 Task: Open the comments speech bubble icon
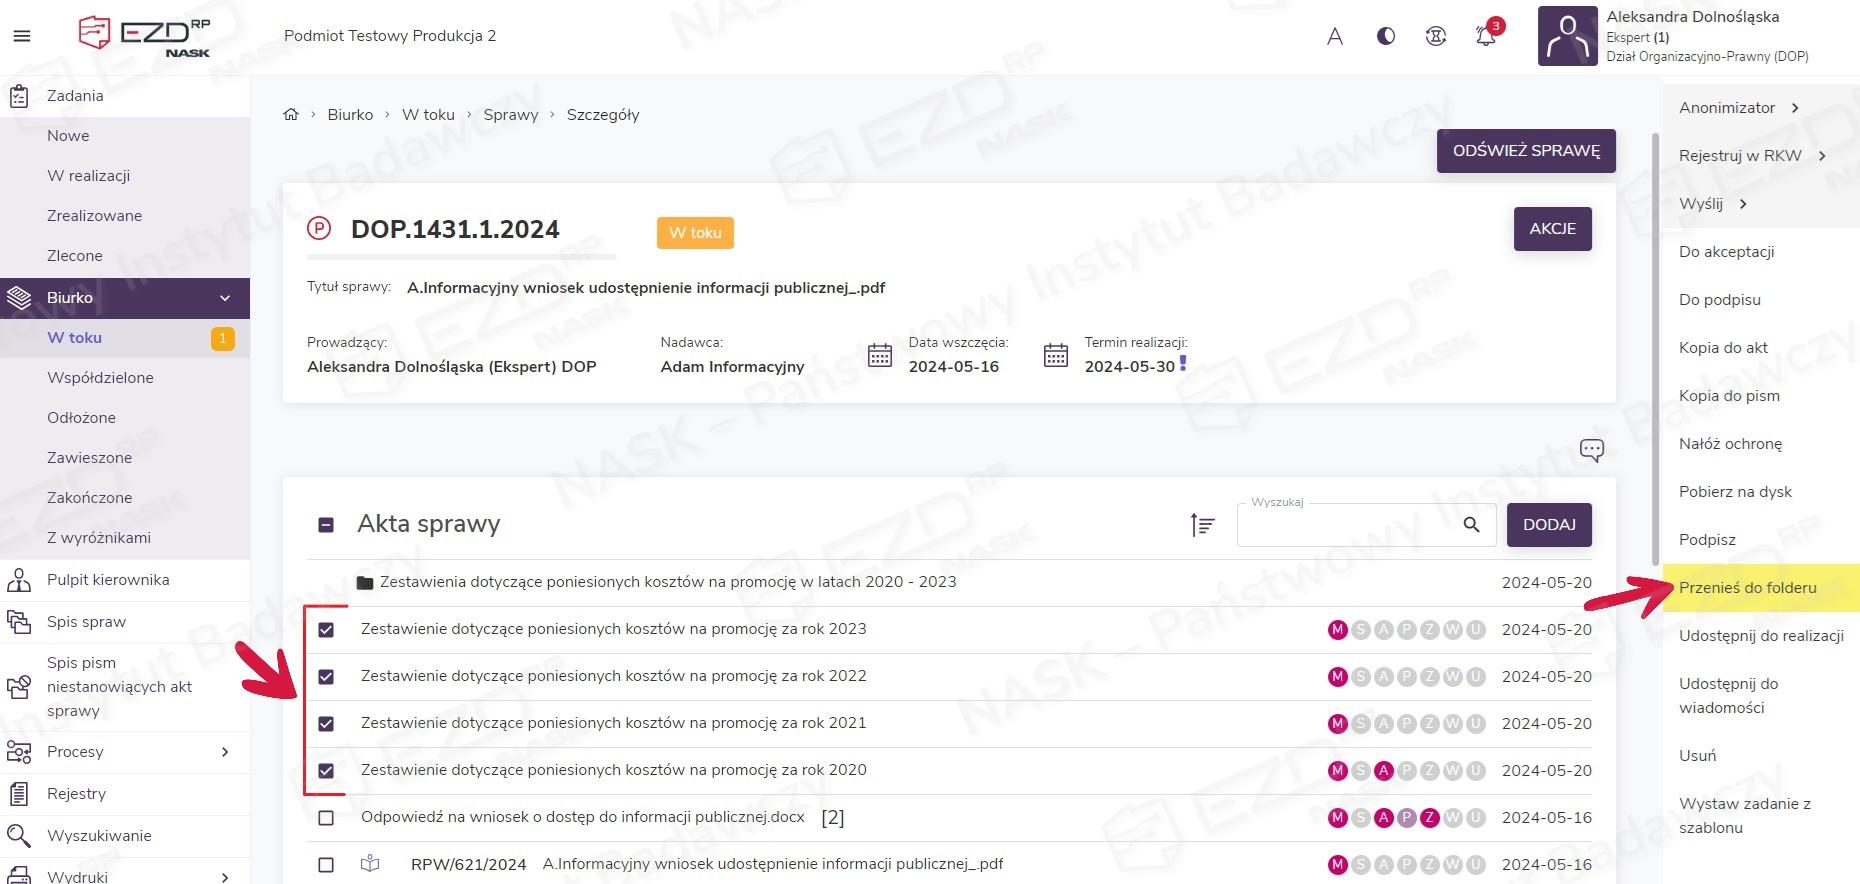coord(1591,450)
